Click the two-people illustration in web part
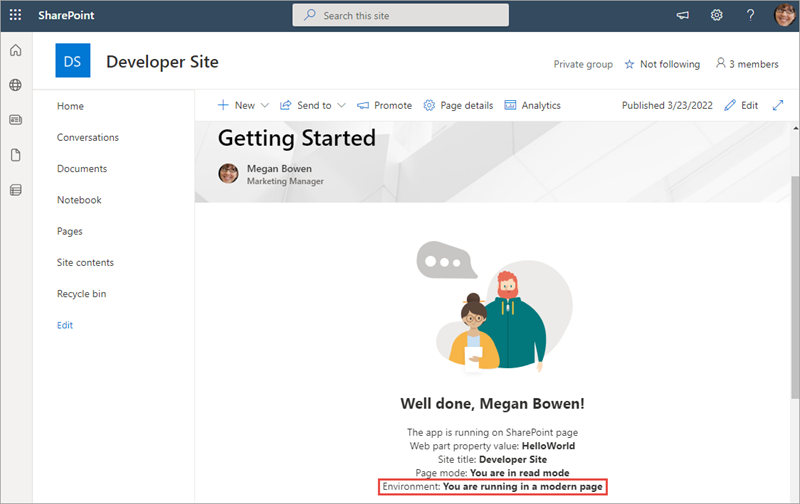The height and width of the screenshot is (504, 800). 494,308
